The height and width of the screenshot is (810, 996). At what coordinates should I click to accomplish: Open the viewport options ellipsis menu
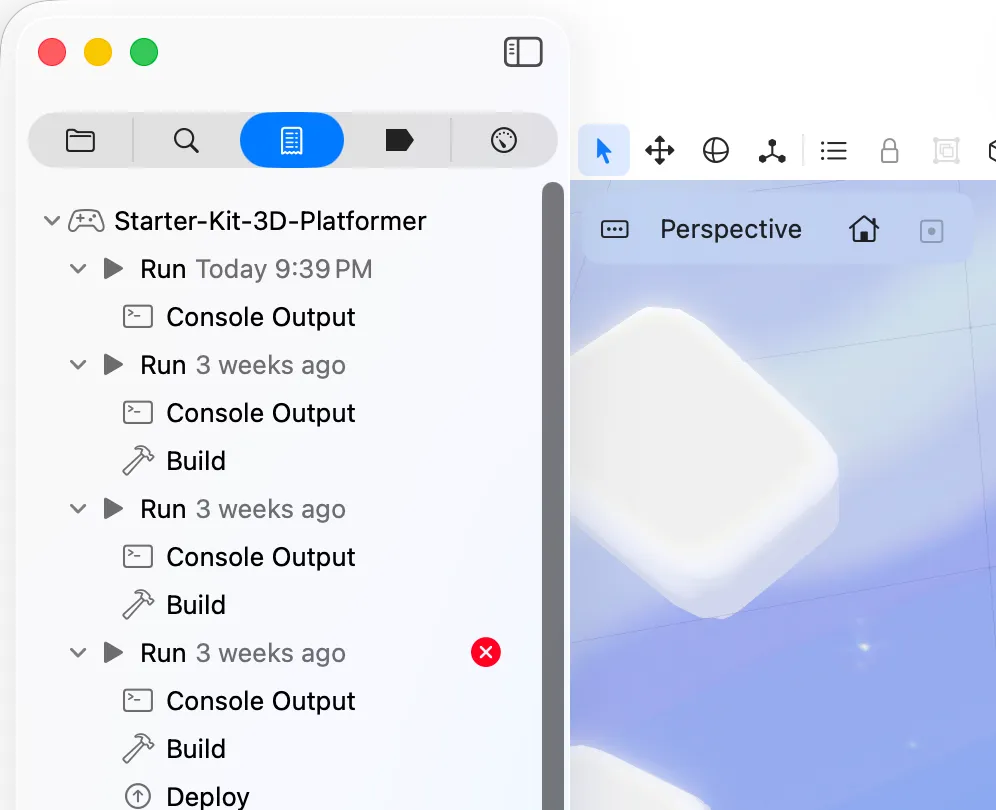click(614, 229)
